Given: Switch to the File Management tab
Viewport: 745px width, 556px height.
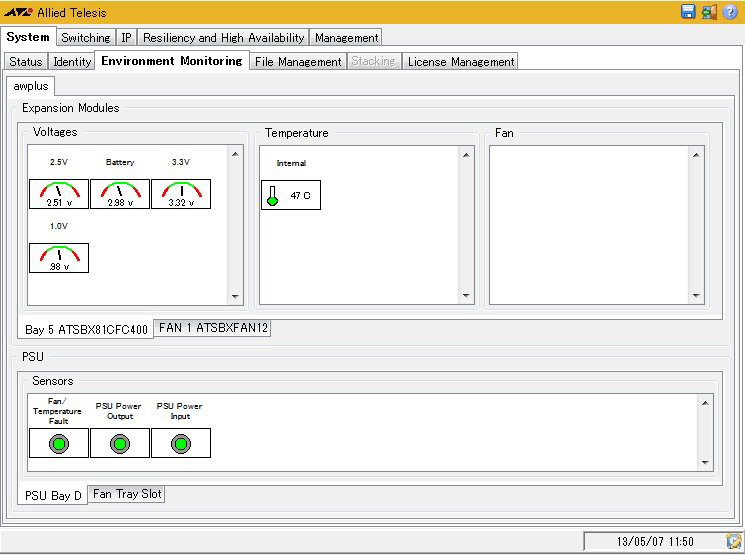Looking at the screenshot, I should click(x=298, y=62).
